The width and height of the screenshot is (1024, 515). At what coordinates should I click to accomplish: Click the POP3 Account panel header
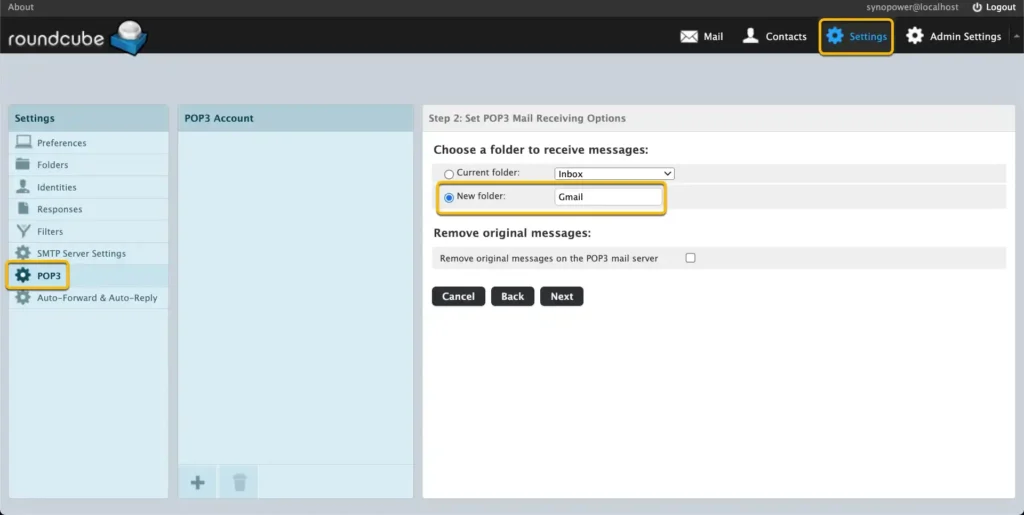(x=296, y=118)
